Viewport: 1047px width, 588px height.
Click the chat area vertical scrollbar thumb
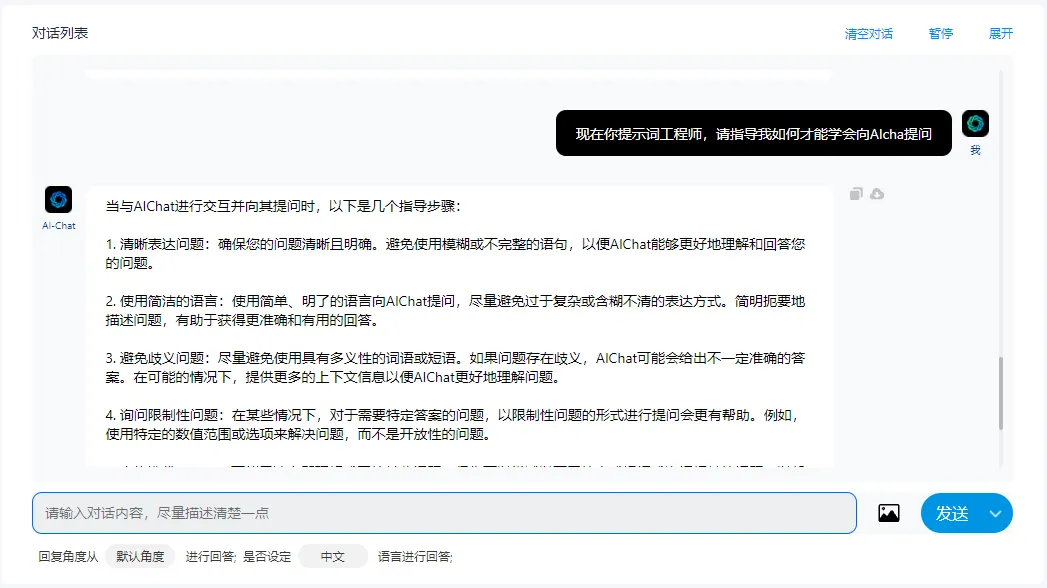click(1001, 393)
